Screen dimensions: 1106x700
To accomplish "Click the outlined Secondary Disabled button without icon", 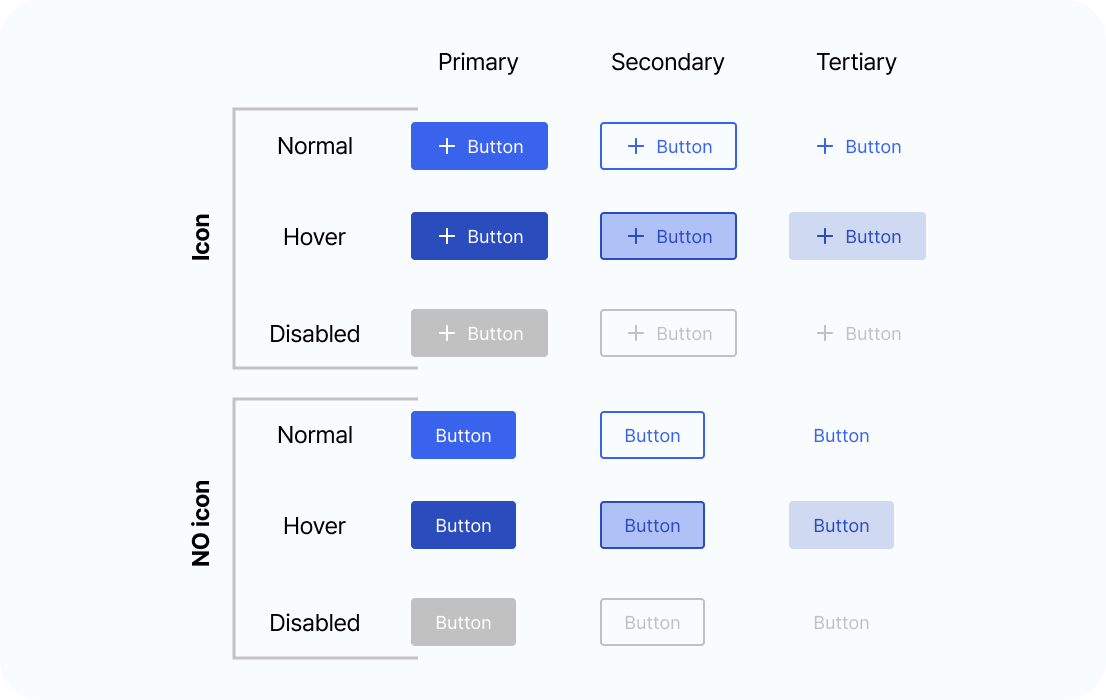I will click(x=652, y=622).
